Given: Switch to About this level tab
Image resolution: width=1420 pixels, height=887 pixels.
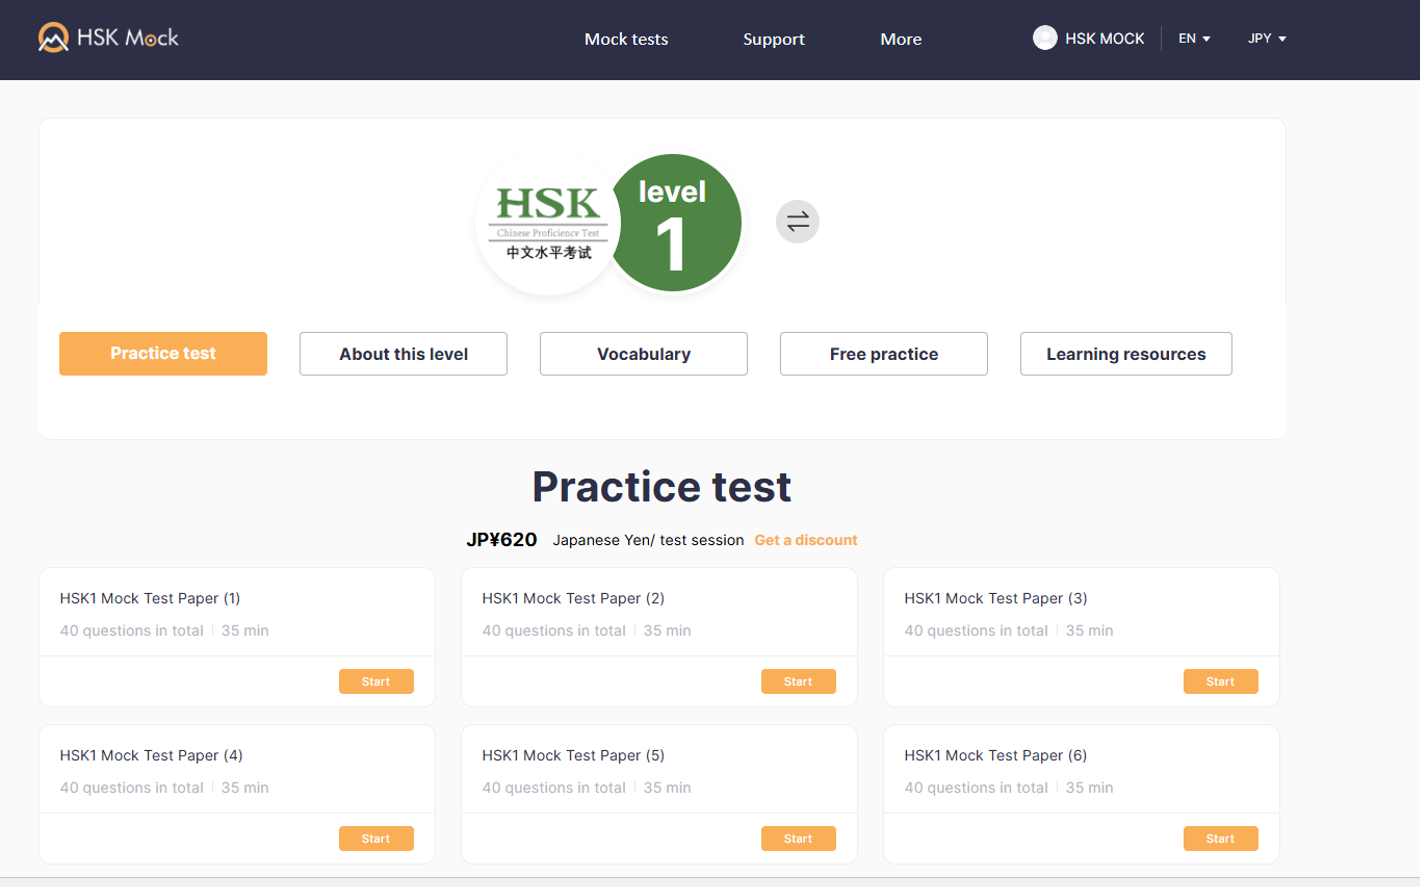Looking at the screenshot, I should [403, 354].
